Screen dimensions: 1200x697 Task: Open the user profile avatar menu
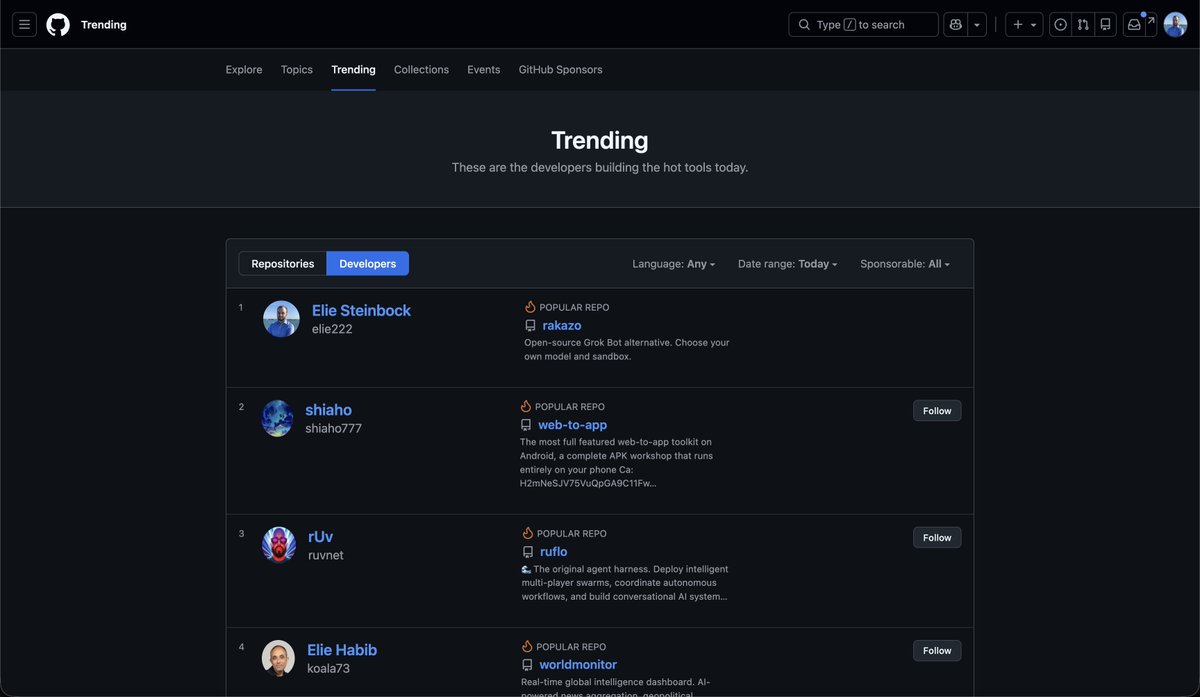[1175, 24]
